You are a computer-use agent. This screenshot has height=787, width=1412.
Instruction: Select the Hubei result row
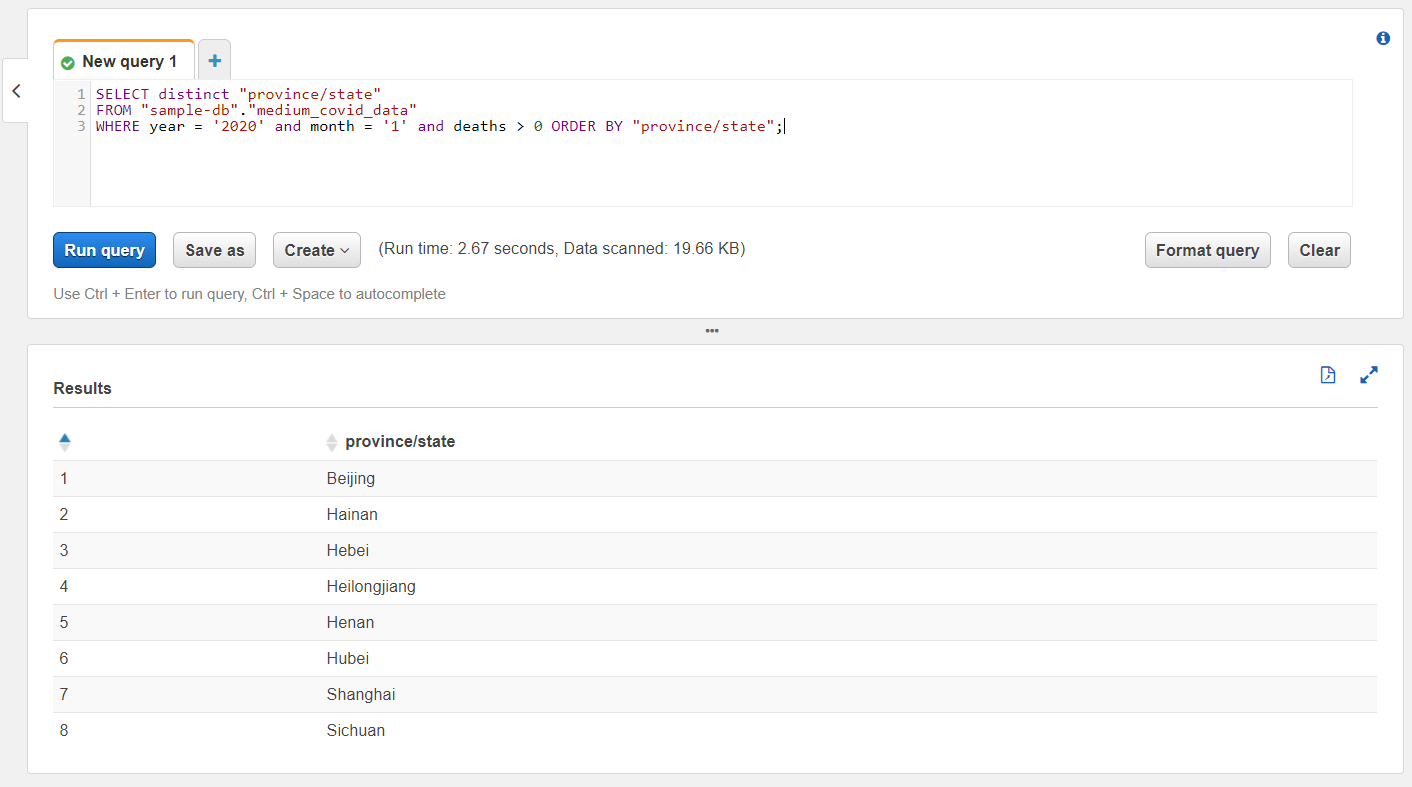[349, 658]
